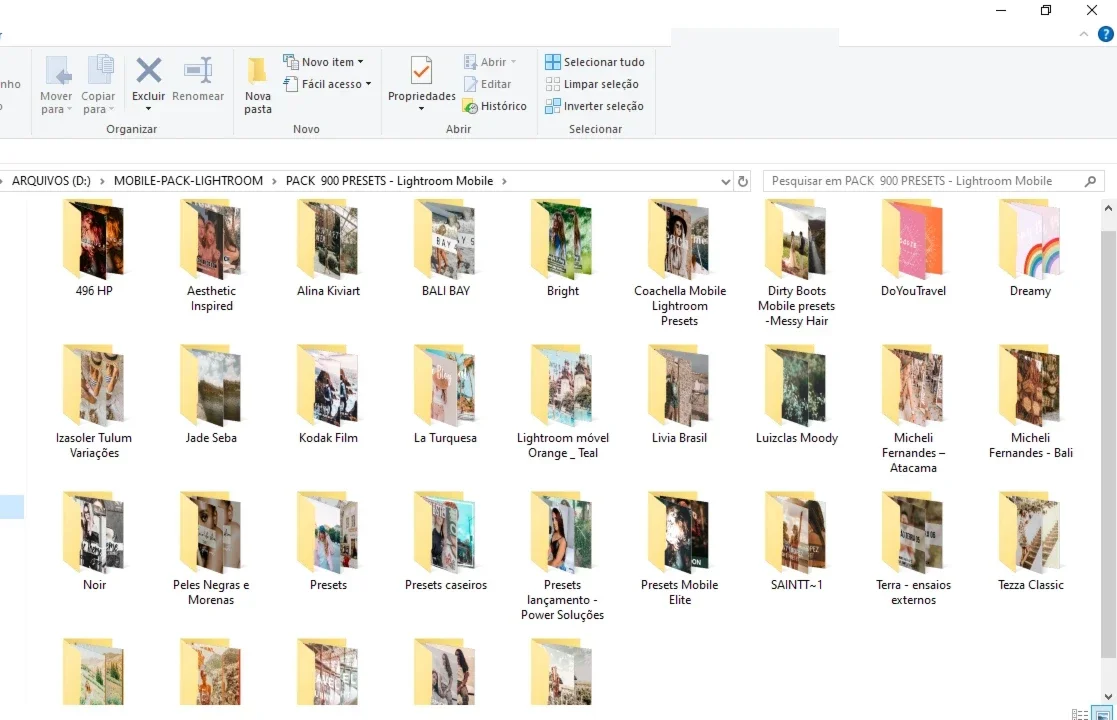1117x720 pixels.
Task: Click Limpar seleção in the ribbon
Action: point(592,84)
